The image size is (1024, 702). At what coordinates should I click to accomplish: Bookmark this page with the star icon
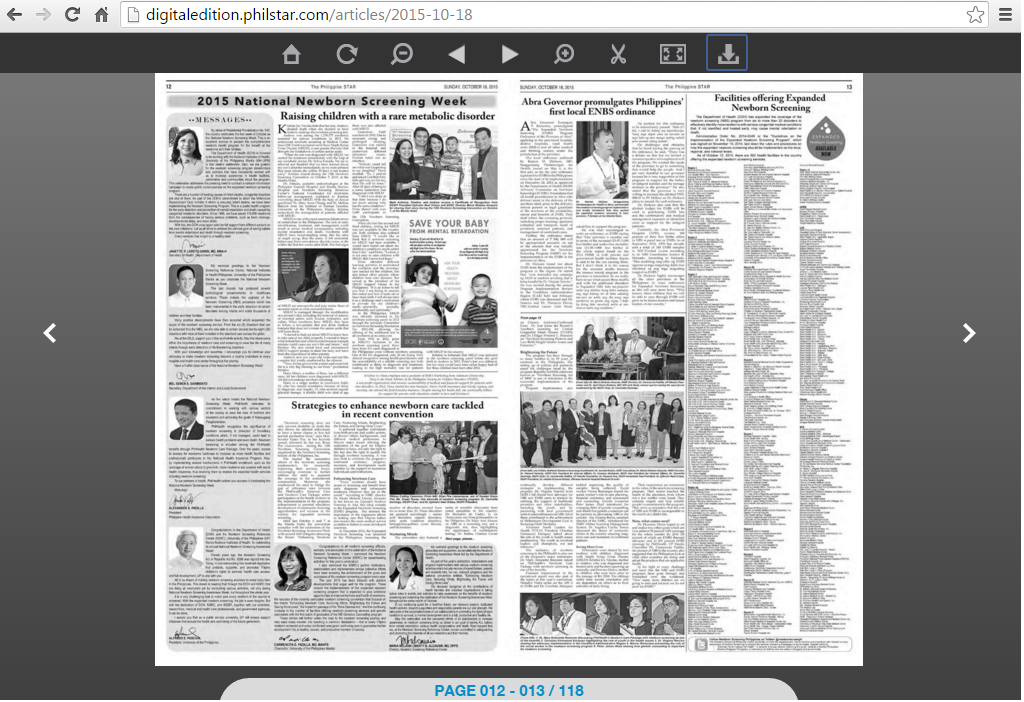(x=975, y=14)
